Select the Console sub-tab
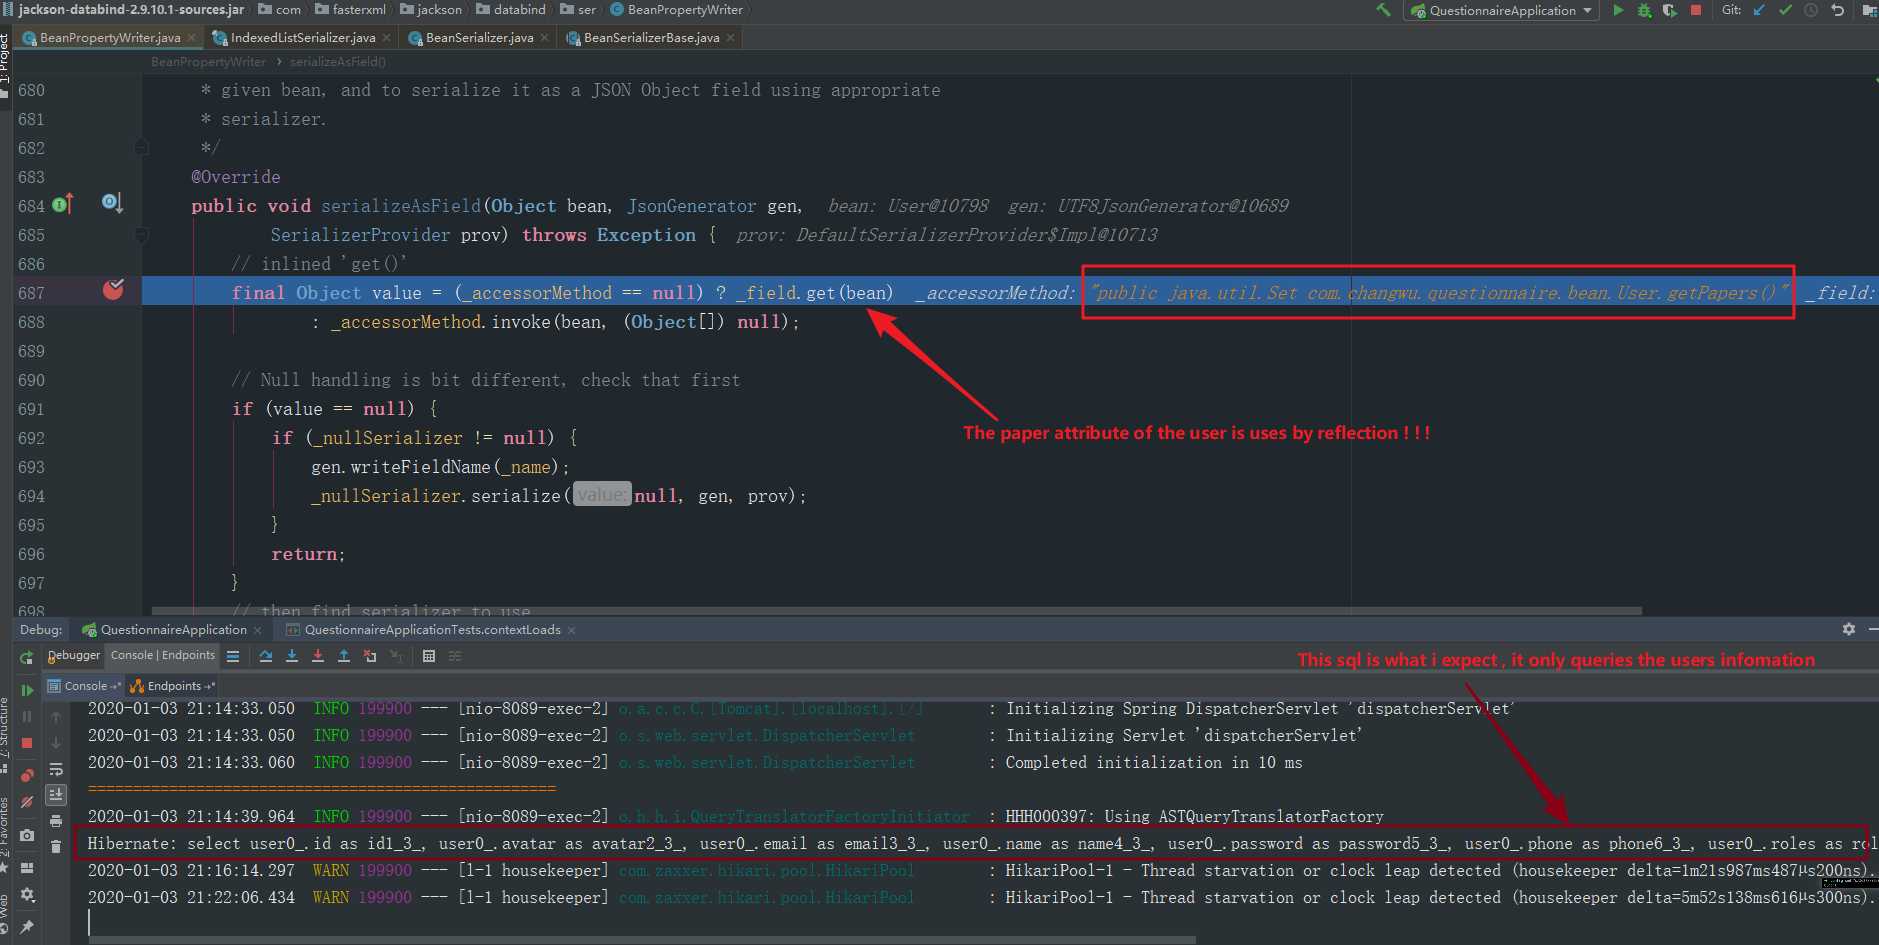Image resolution: width=1879 pixels, height=945 pixels. tap(84, 686)
